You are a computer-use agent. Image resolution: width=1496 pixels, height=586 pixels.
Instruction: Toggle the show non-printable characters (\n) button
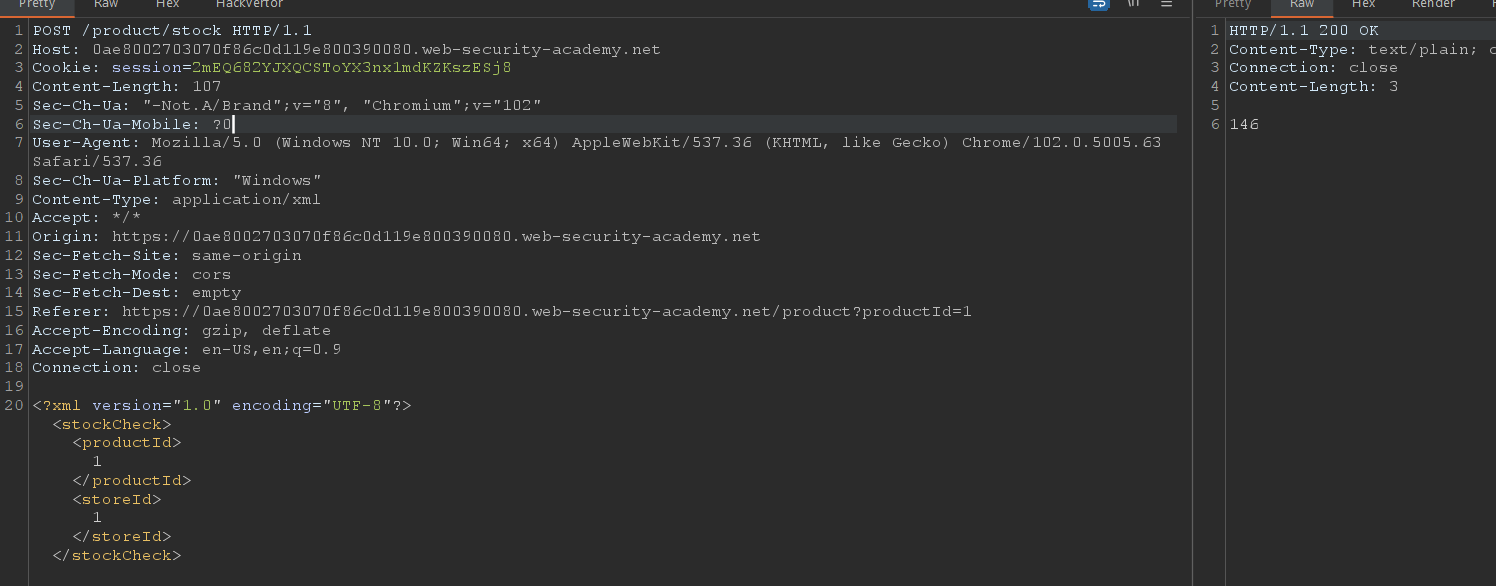[x=1133, y=4]
